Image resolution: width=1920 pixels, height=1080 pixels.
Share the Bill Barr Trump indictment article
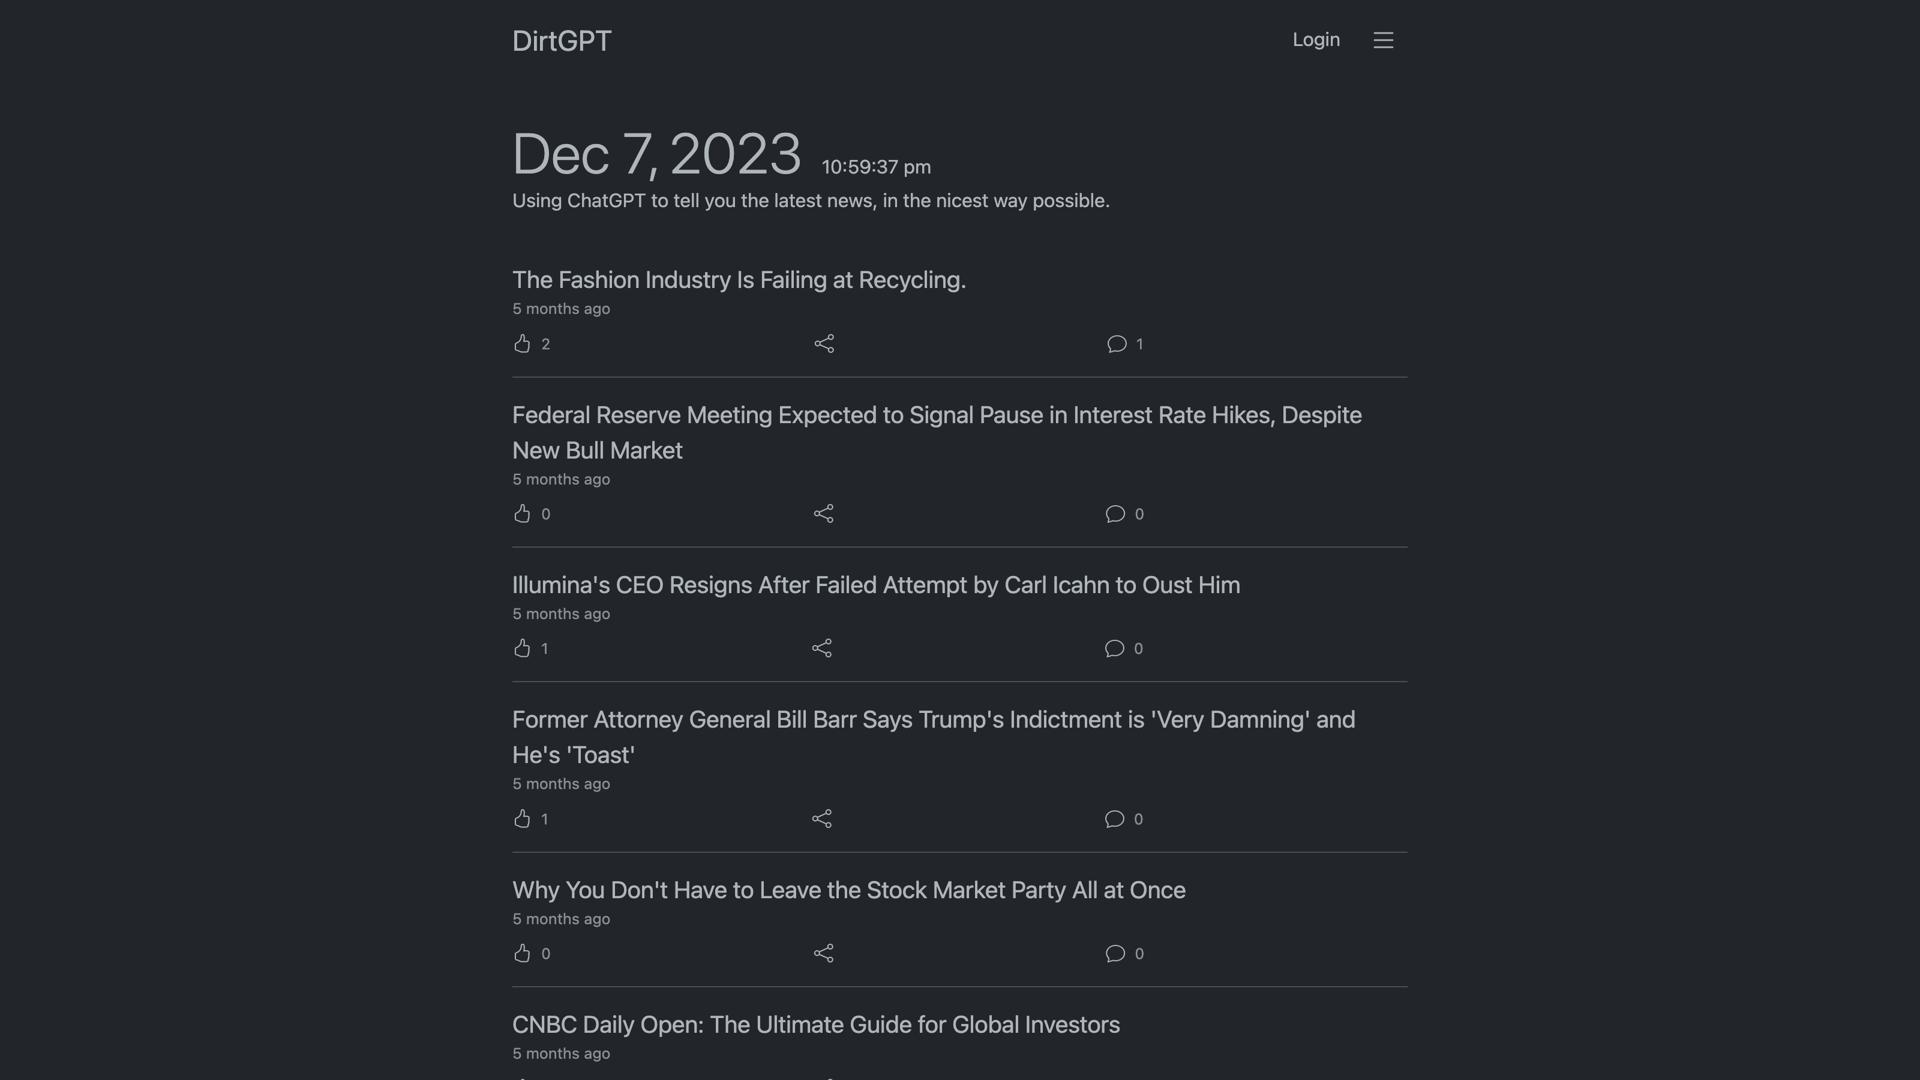(x=822, y=818)
